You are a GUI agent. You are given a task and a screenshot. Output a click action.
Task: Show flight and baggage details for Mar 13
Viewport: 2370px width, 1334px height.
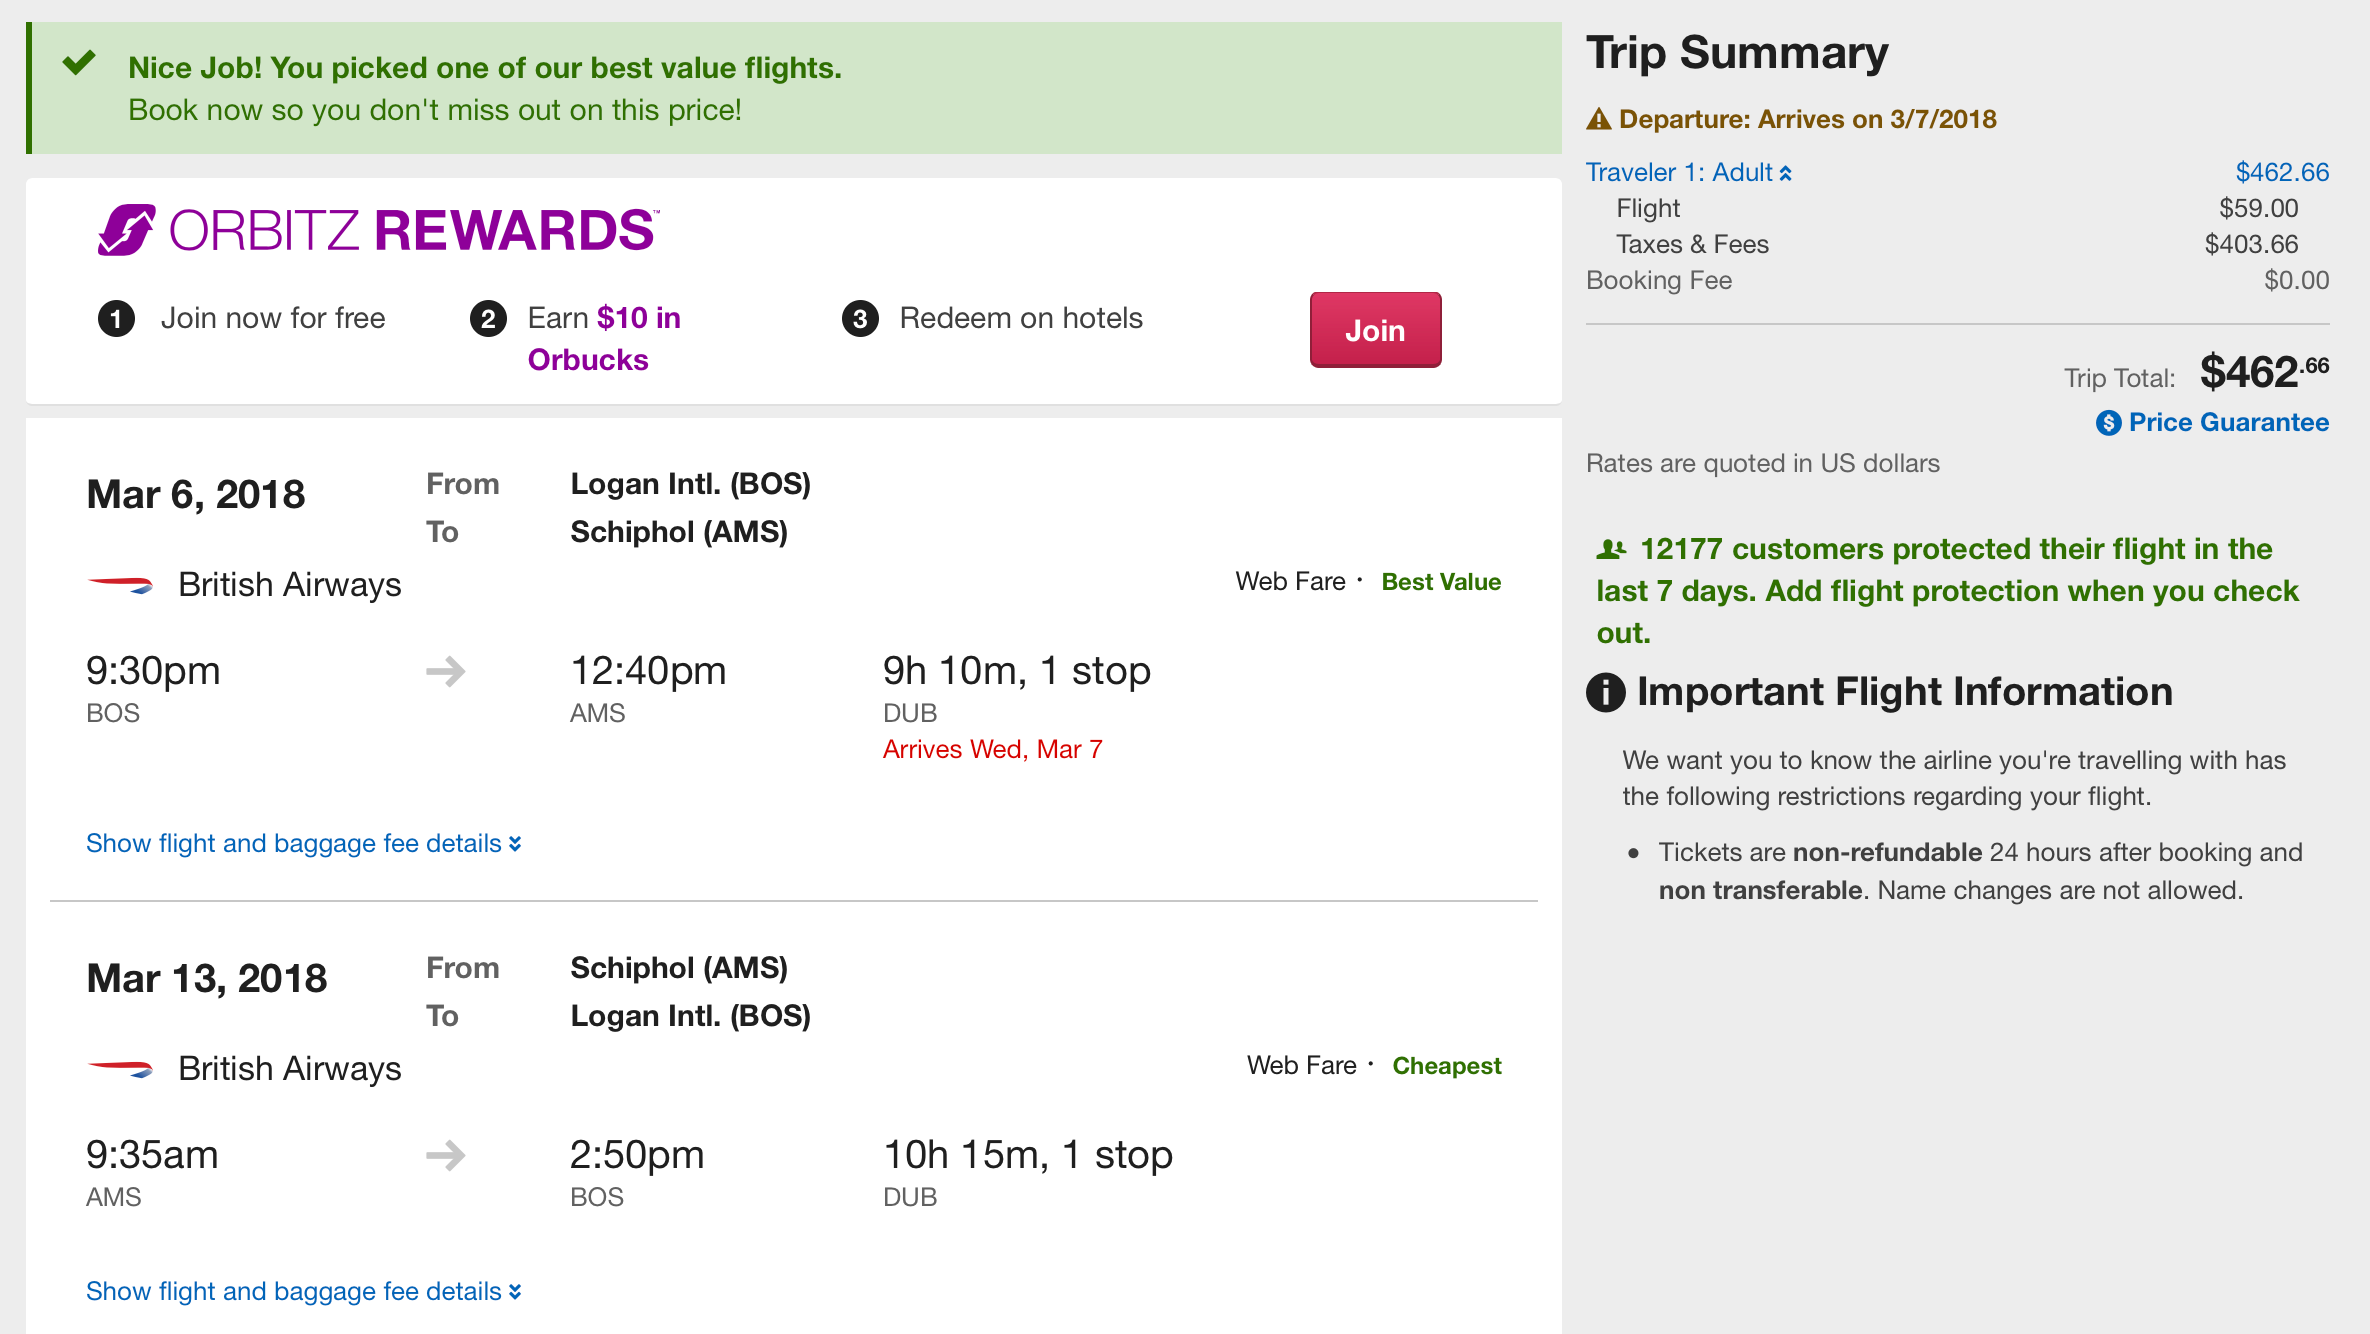303,1292
